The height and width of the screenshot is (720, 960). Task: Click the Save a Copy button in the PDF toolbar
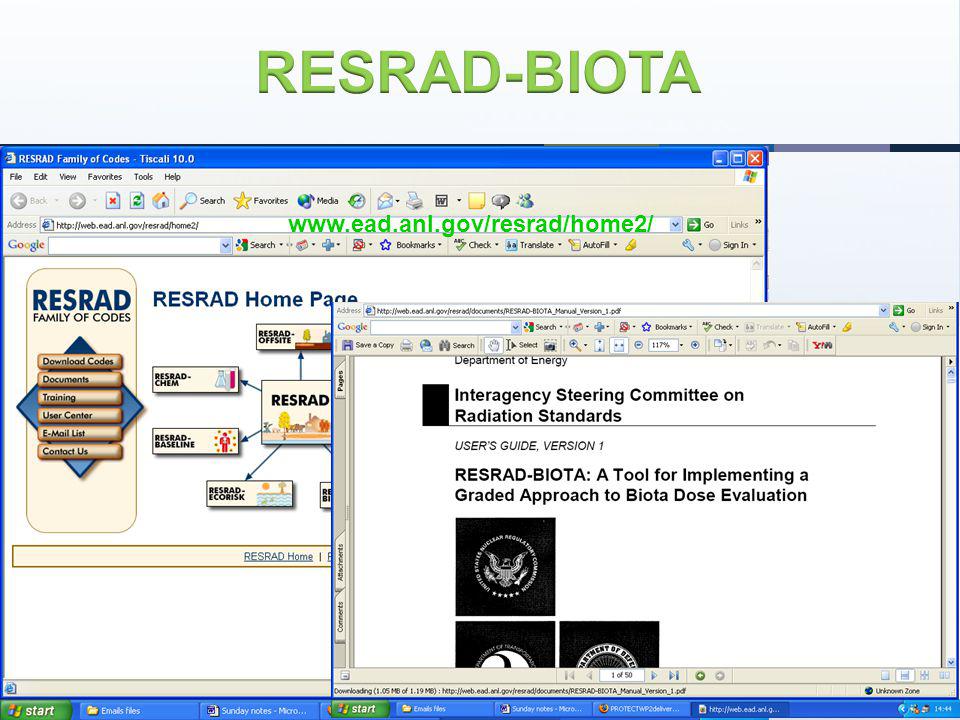367,345
